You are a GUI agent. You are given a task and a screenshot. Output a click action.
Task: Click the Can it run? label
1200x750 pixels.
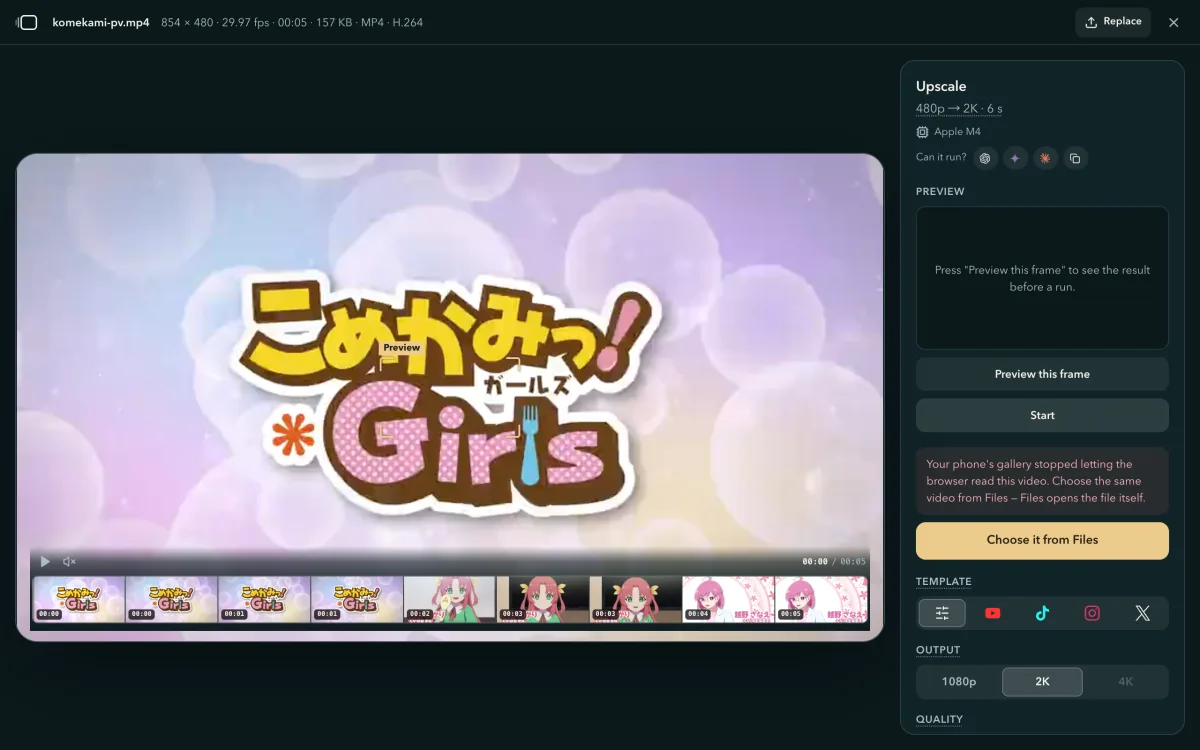941,157
